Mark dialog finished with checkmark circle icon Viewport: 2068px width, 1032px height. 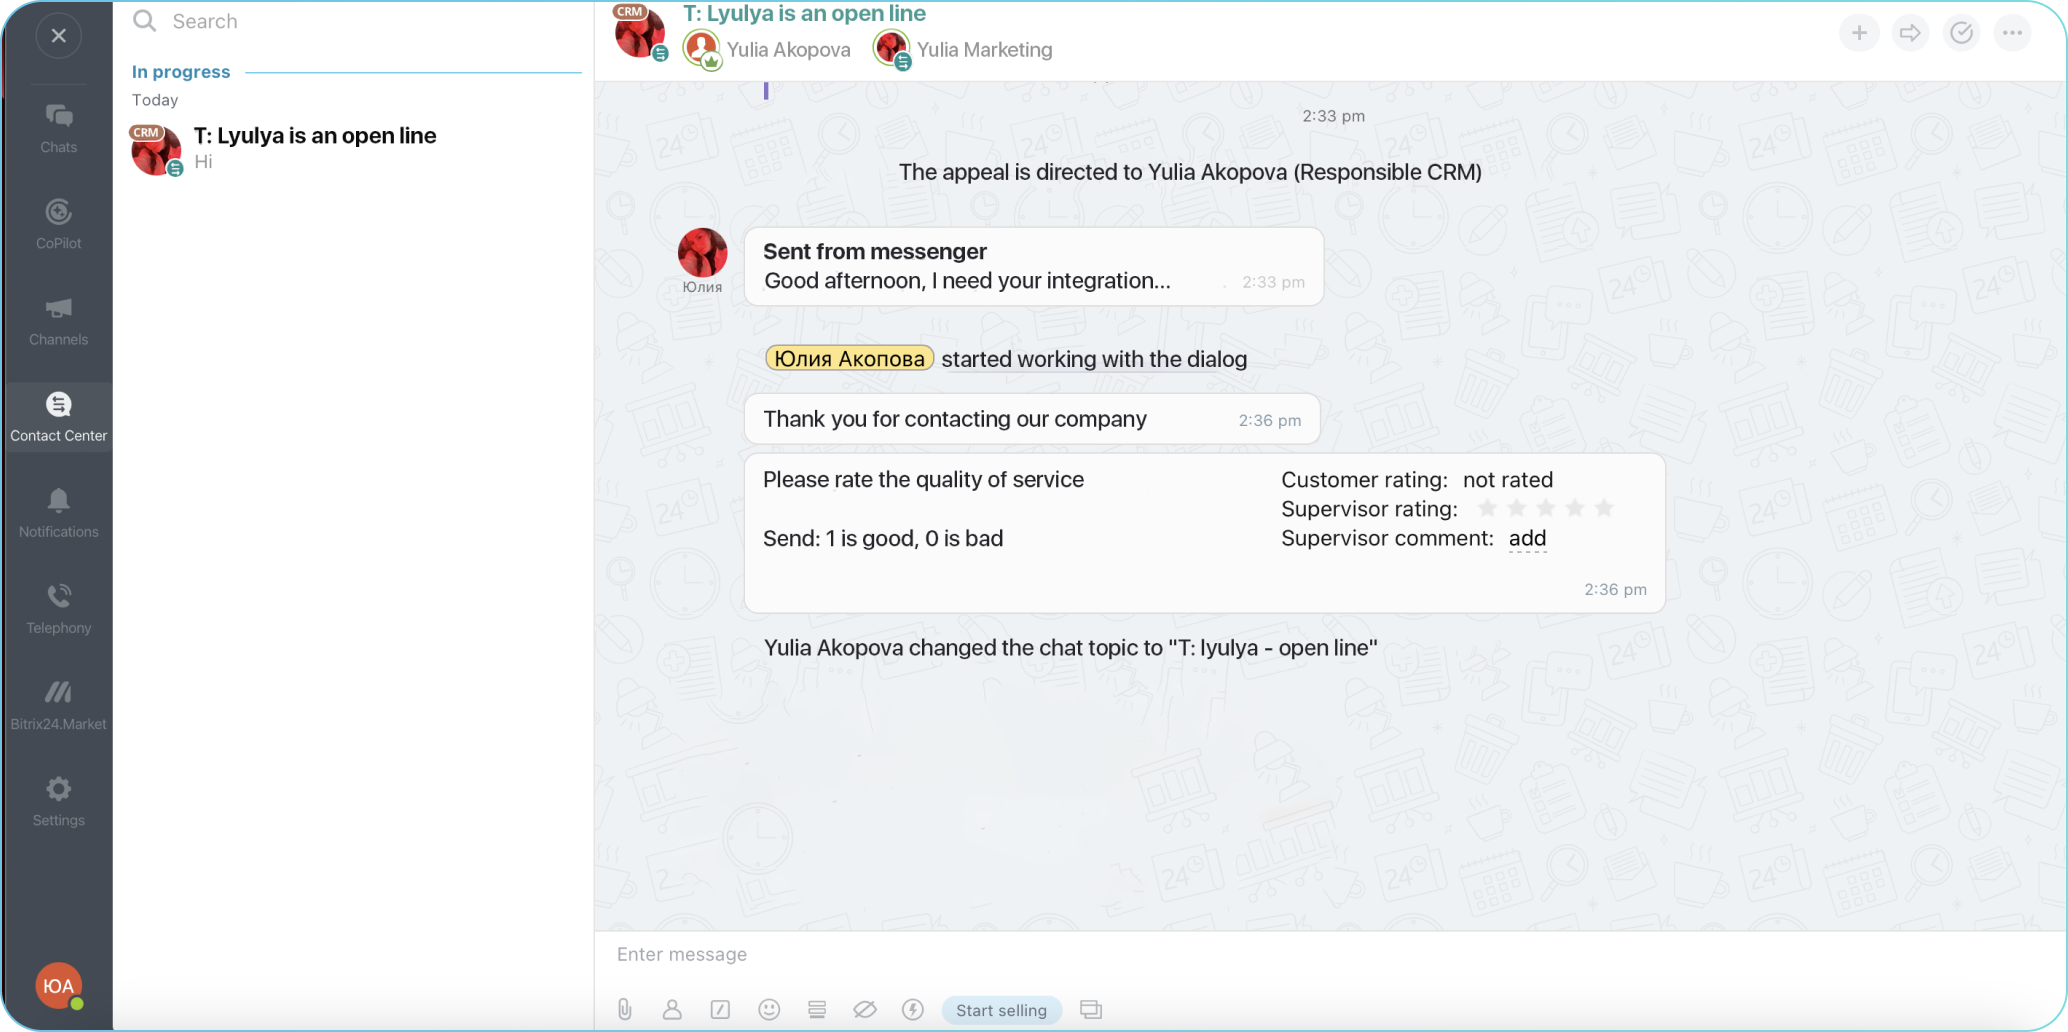click(1961, 33)
